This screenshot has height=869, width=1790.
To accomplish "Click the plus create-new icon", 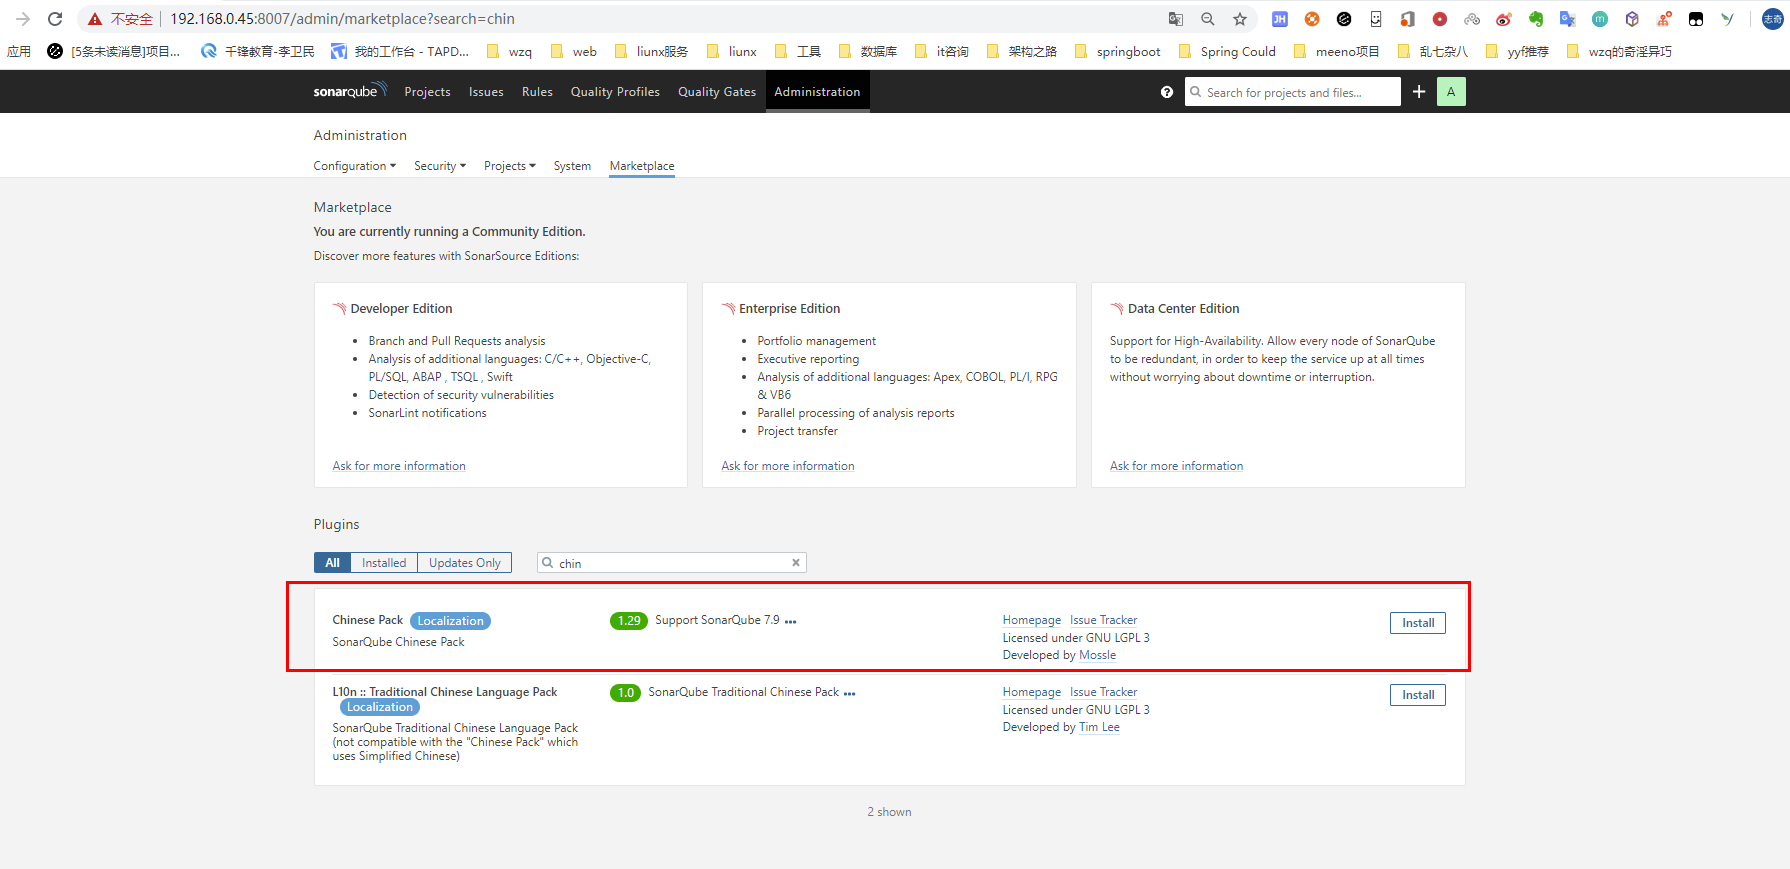I will tap(1419, 92).
